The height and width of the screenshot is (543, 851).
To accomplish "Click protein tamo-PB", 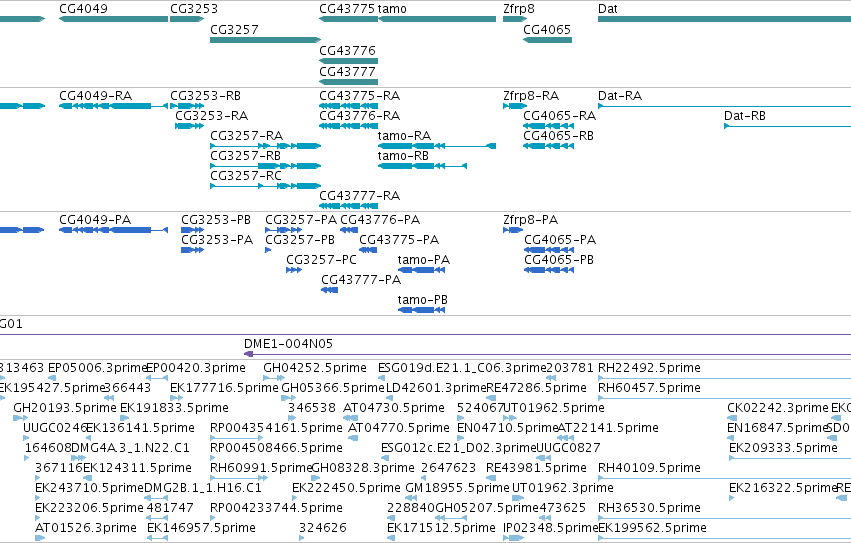I will coord(421,310).
